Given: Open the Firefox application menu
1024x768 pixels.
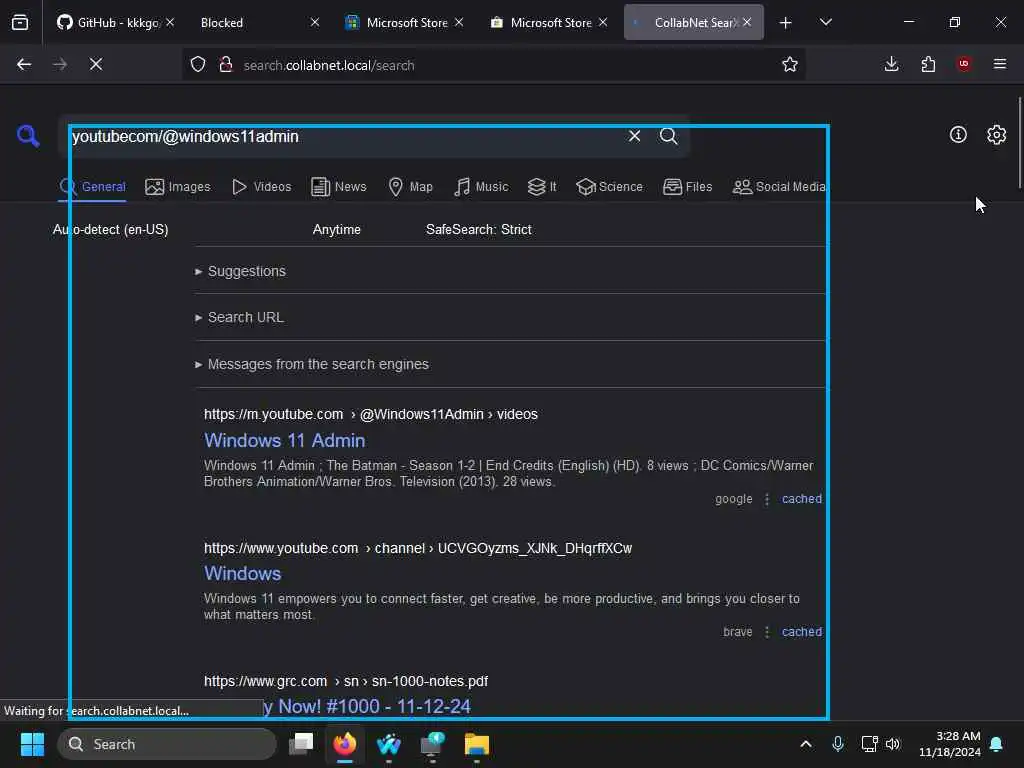Looking at the screenshot, I should coord(1000,64).
